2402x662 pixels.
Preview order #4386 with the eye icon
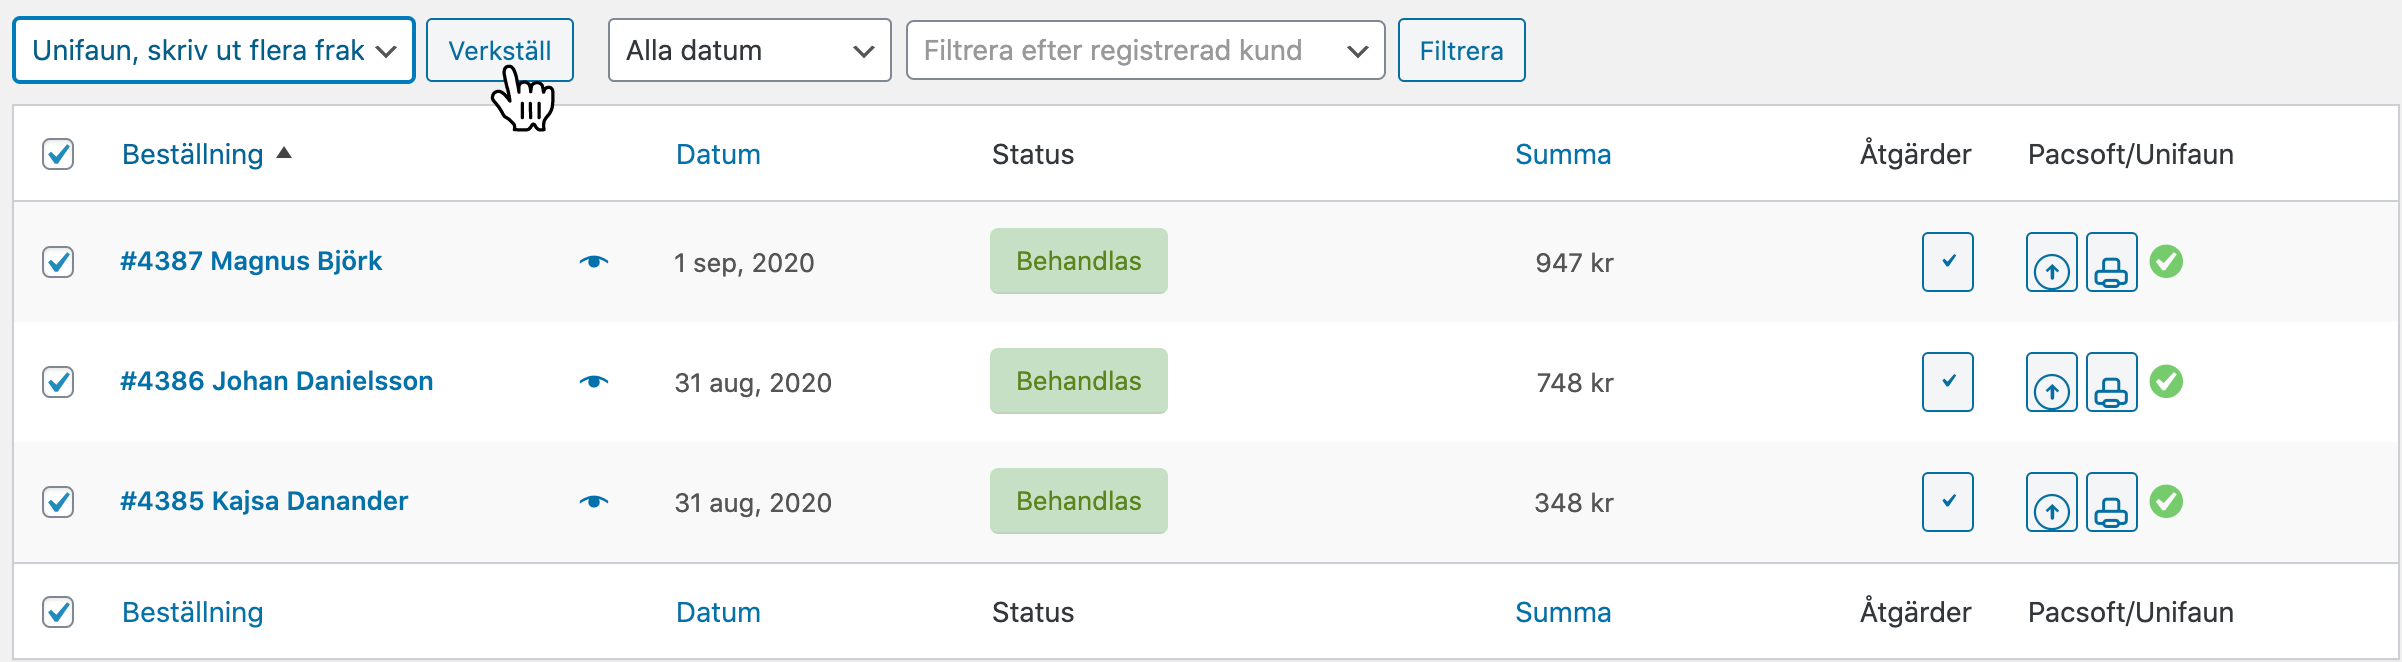pyautogui.click(x=594, y=382)
